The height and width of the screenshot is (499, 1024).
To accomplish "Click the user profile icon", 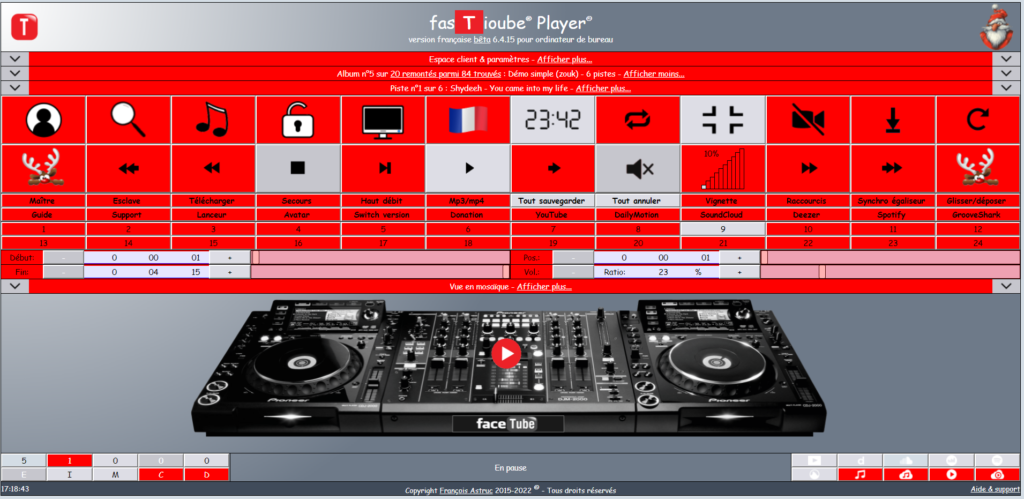I will coord(43,120).
